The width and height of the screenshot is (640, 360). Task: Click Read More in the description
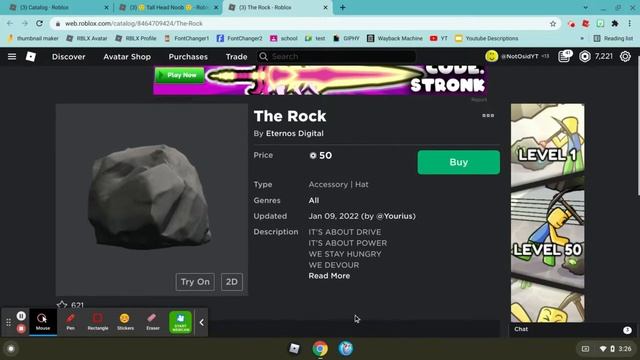click(x=329, y=276)
